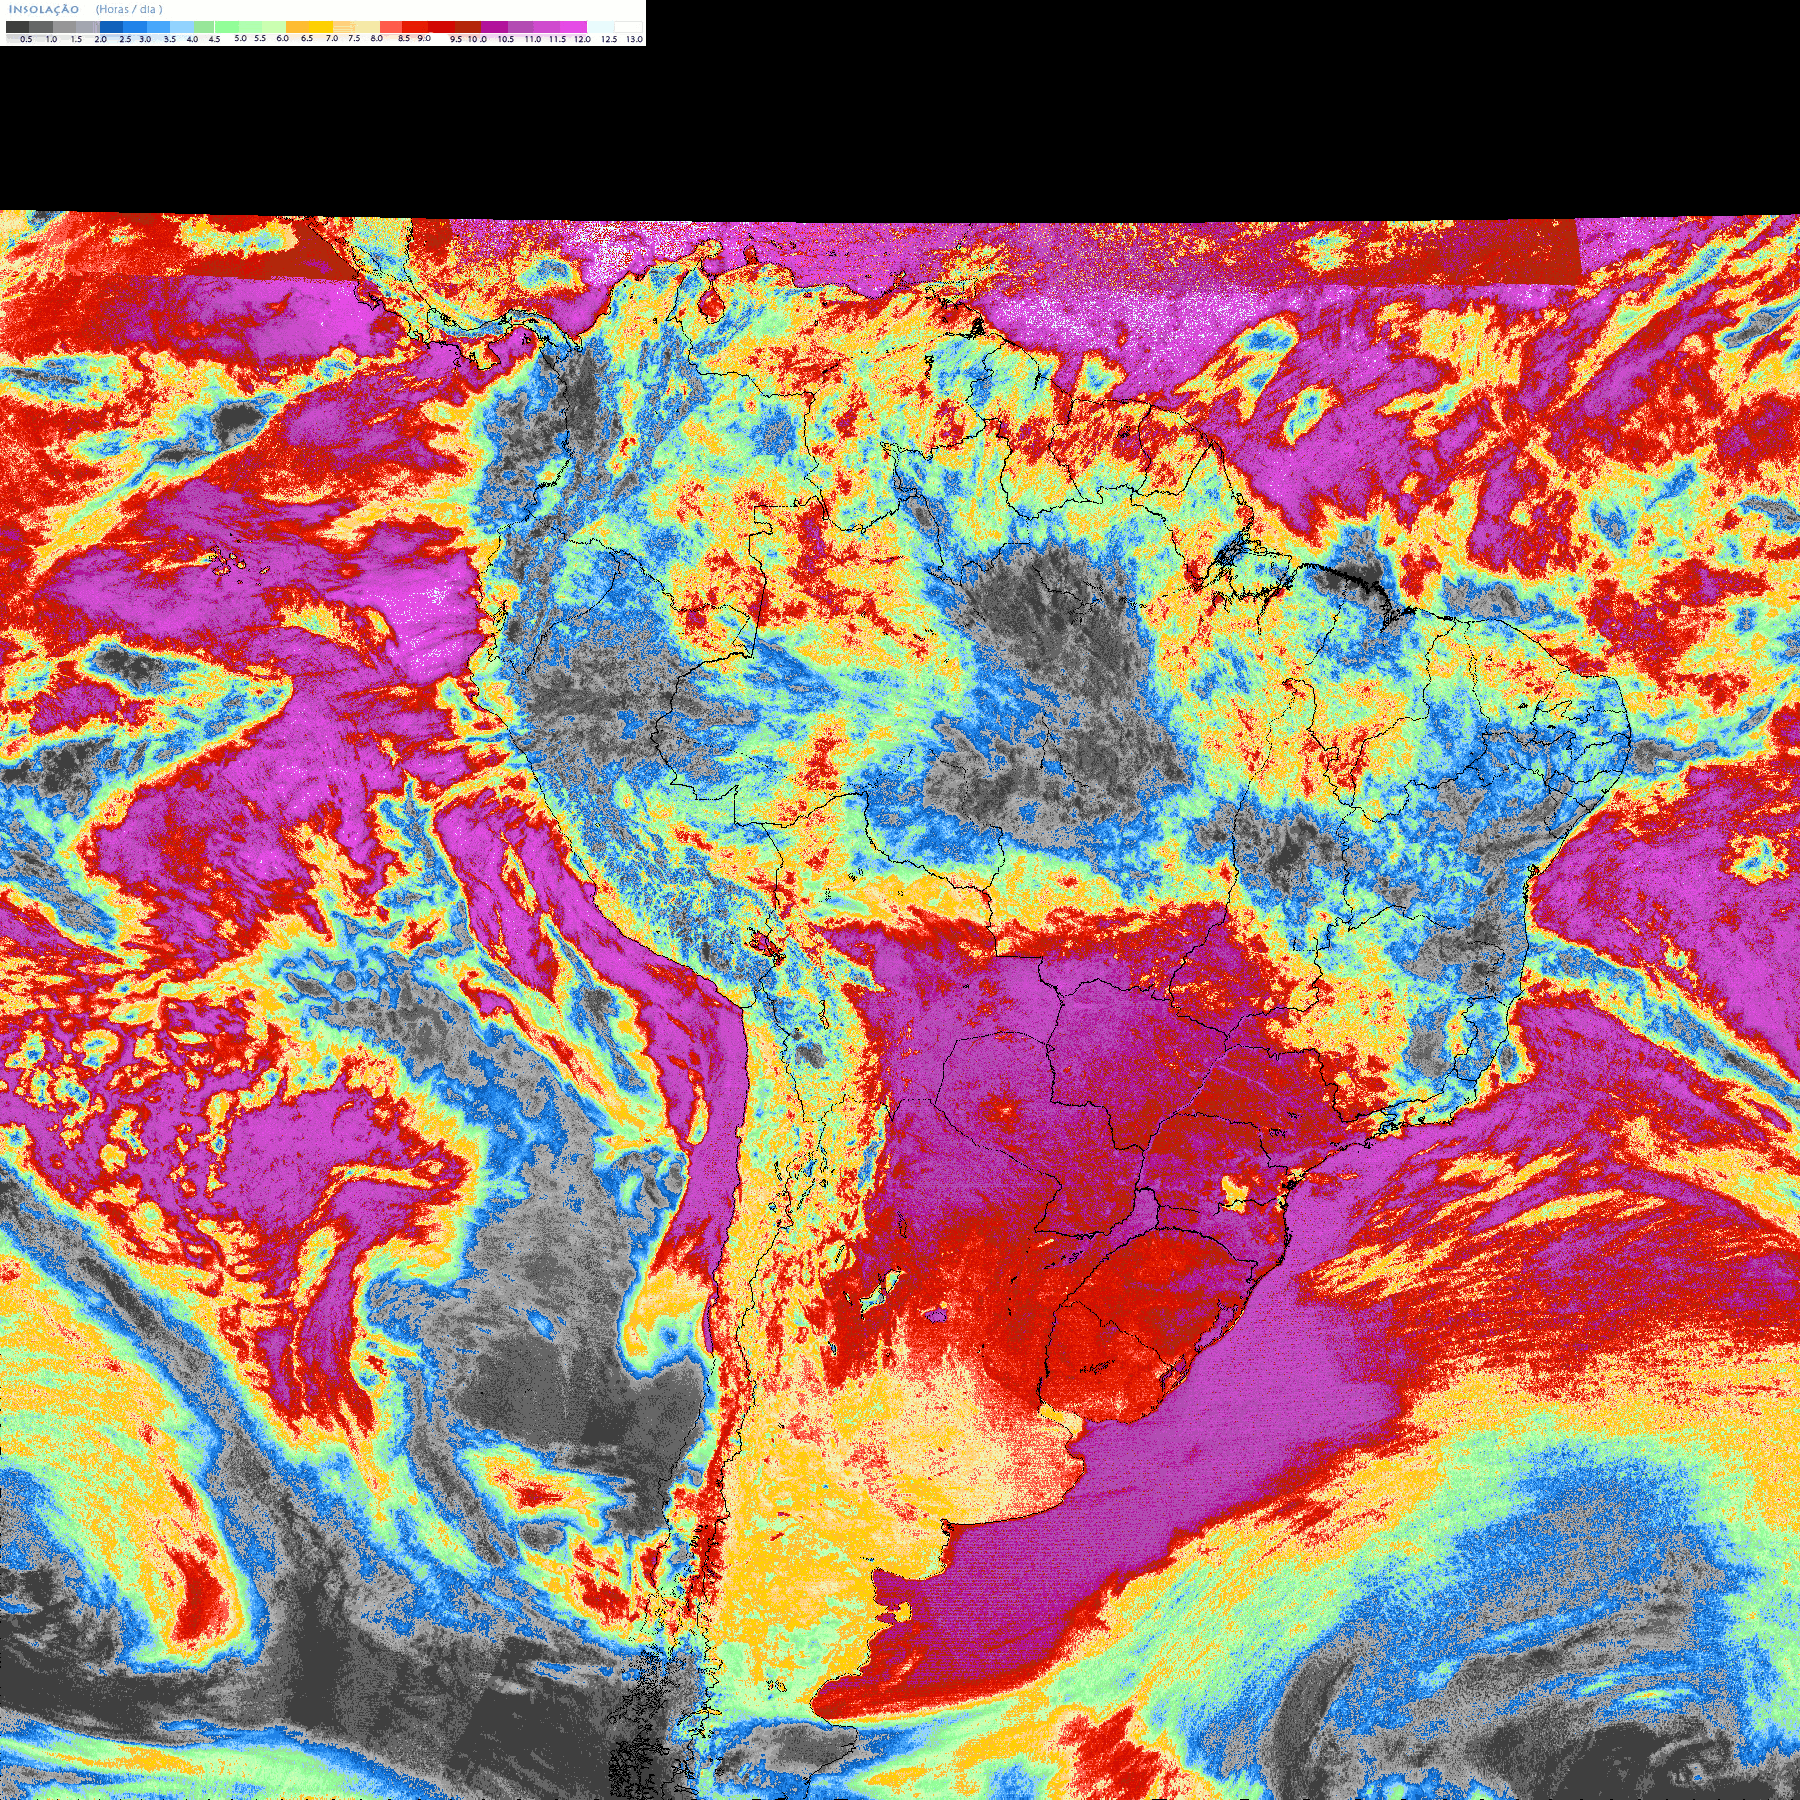Click the '(Horas / dia)' unit label
The height and width of the screenshot is (1800, 1800).
[x=129, y=9]
